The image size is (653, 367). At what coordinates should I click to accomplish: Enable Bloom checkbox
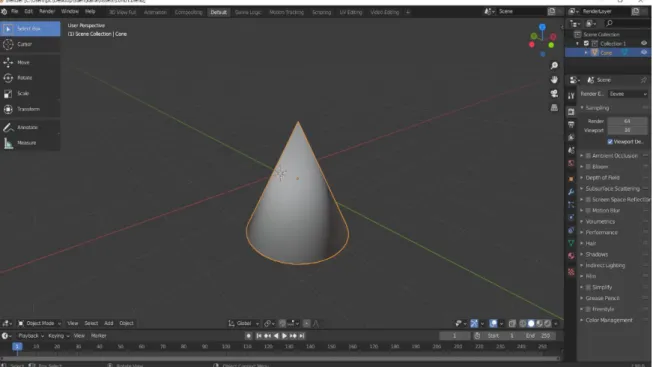tap(588, 167)
